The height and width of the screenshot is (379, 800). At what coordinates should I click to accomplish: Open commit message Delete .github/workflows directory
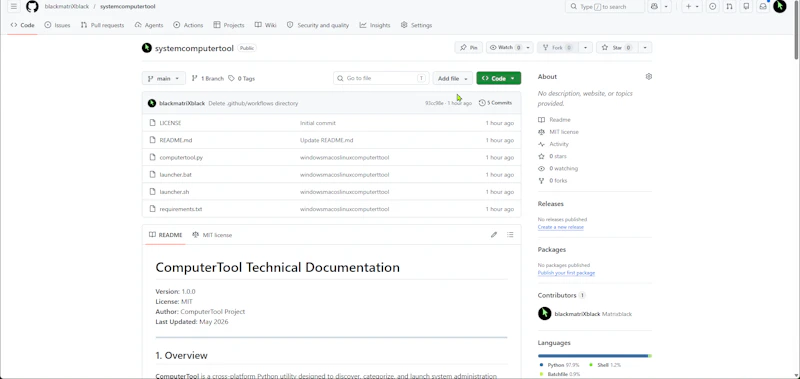pyautogui.click(x=253, y=104)
